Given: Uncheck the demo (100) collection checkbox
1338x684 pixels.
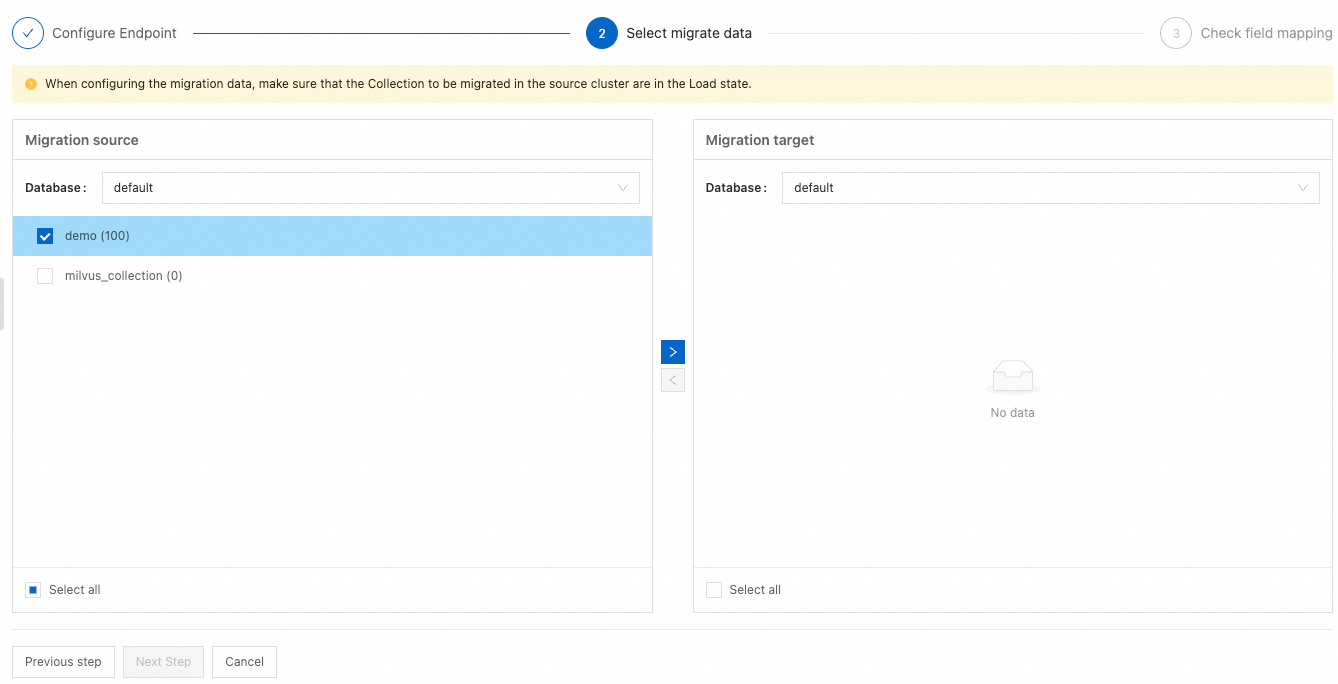Looking at the screenshot, I should pyautogui.click(x=45, y=236).
